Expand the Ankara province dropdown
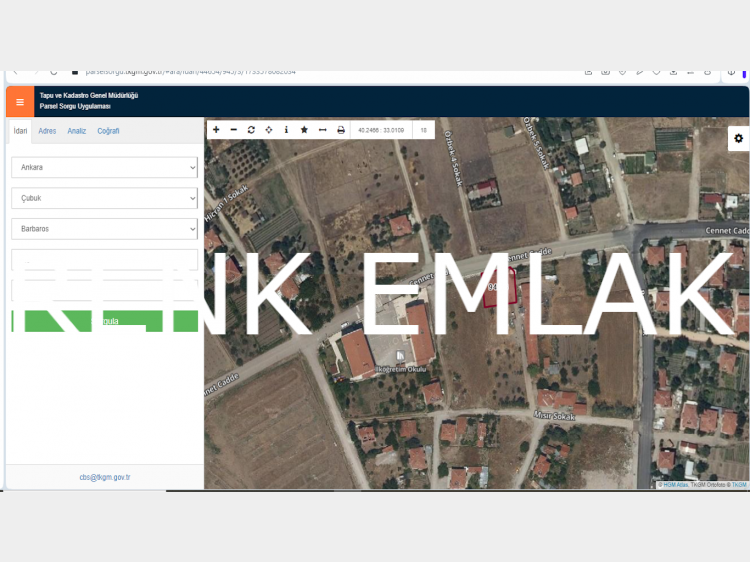Screen dimensions: 750x562 coord(104,168)
